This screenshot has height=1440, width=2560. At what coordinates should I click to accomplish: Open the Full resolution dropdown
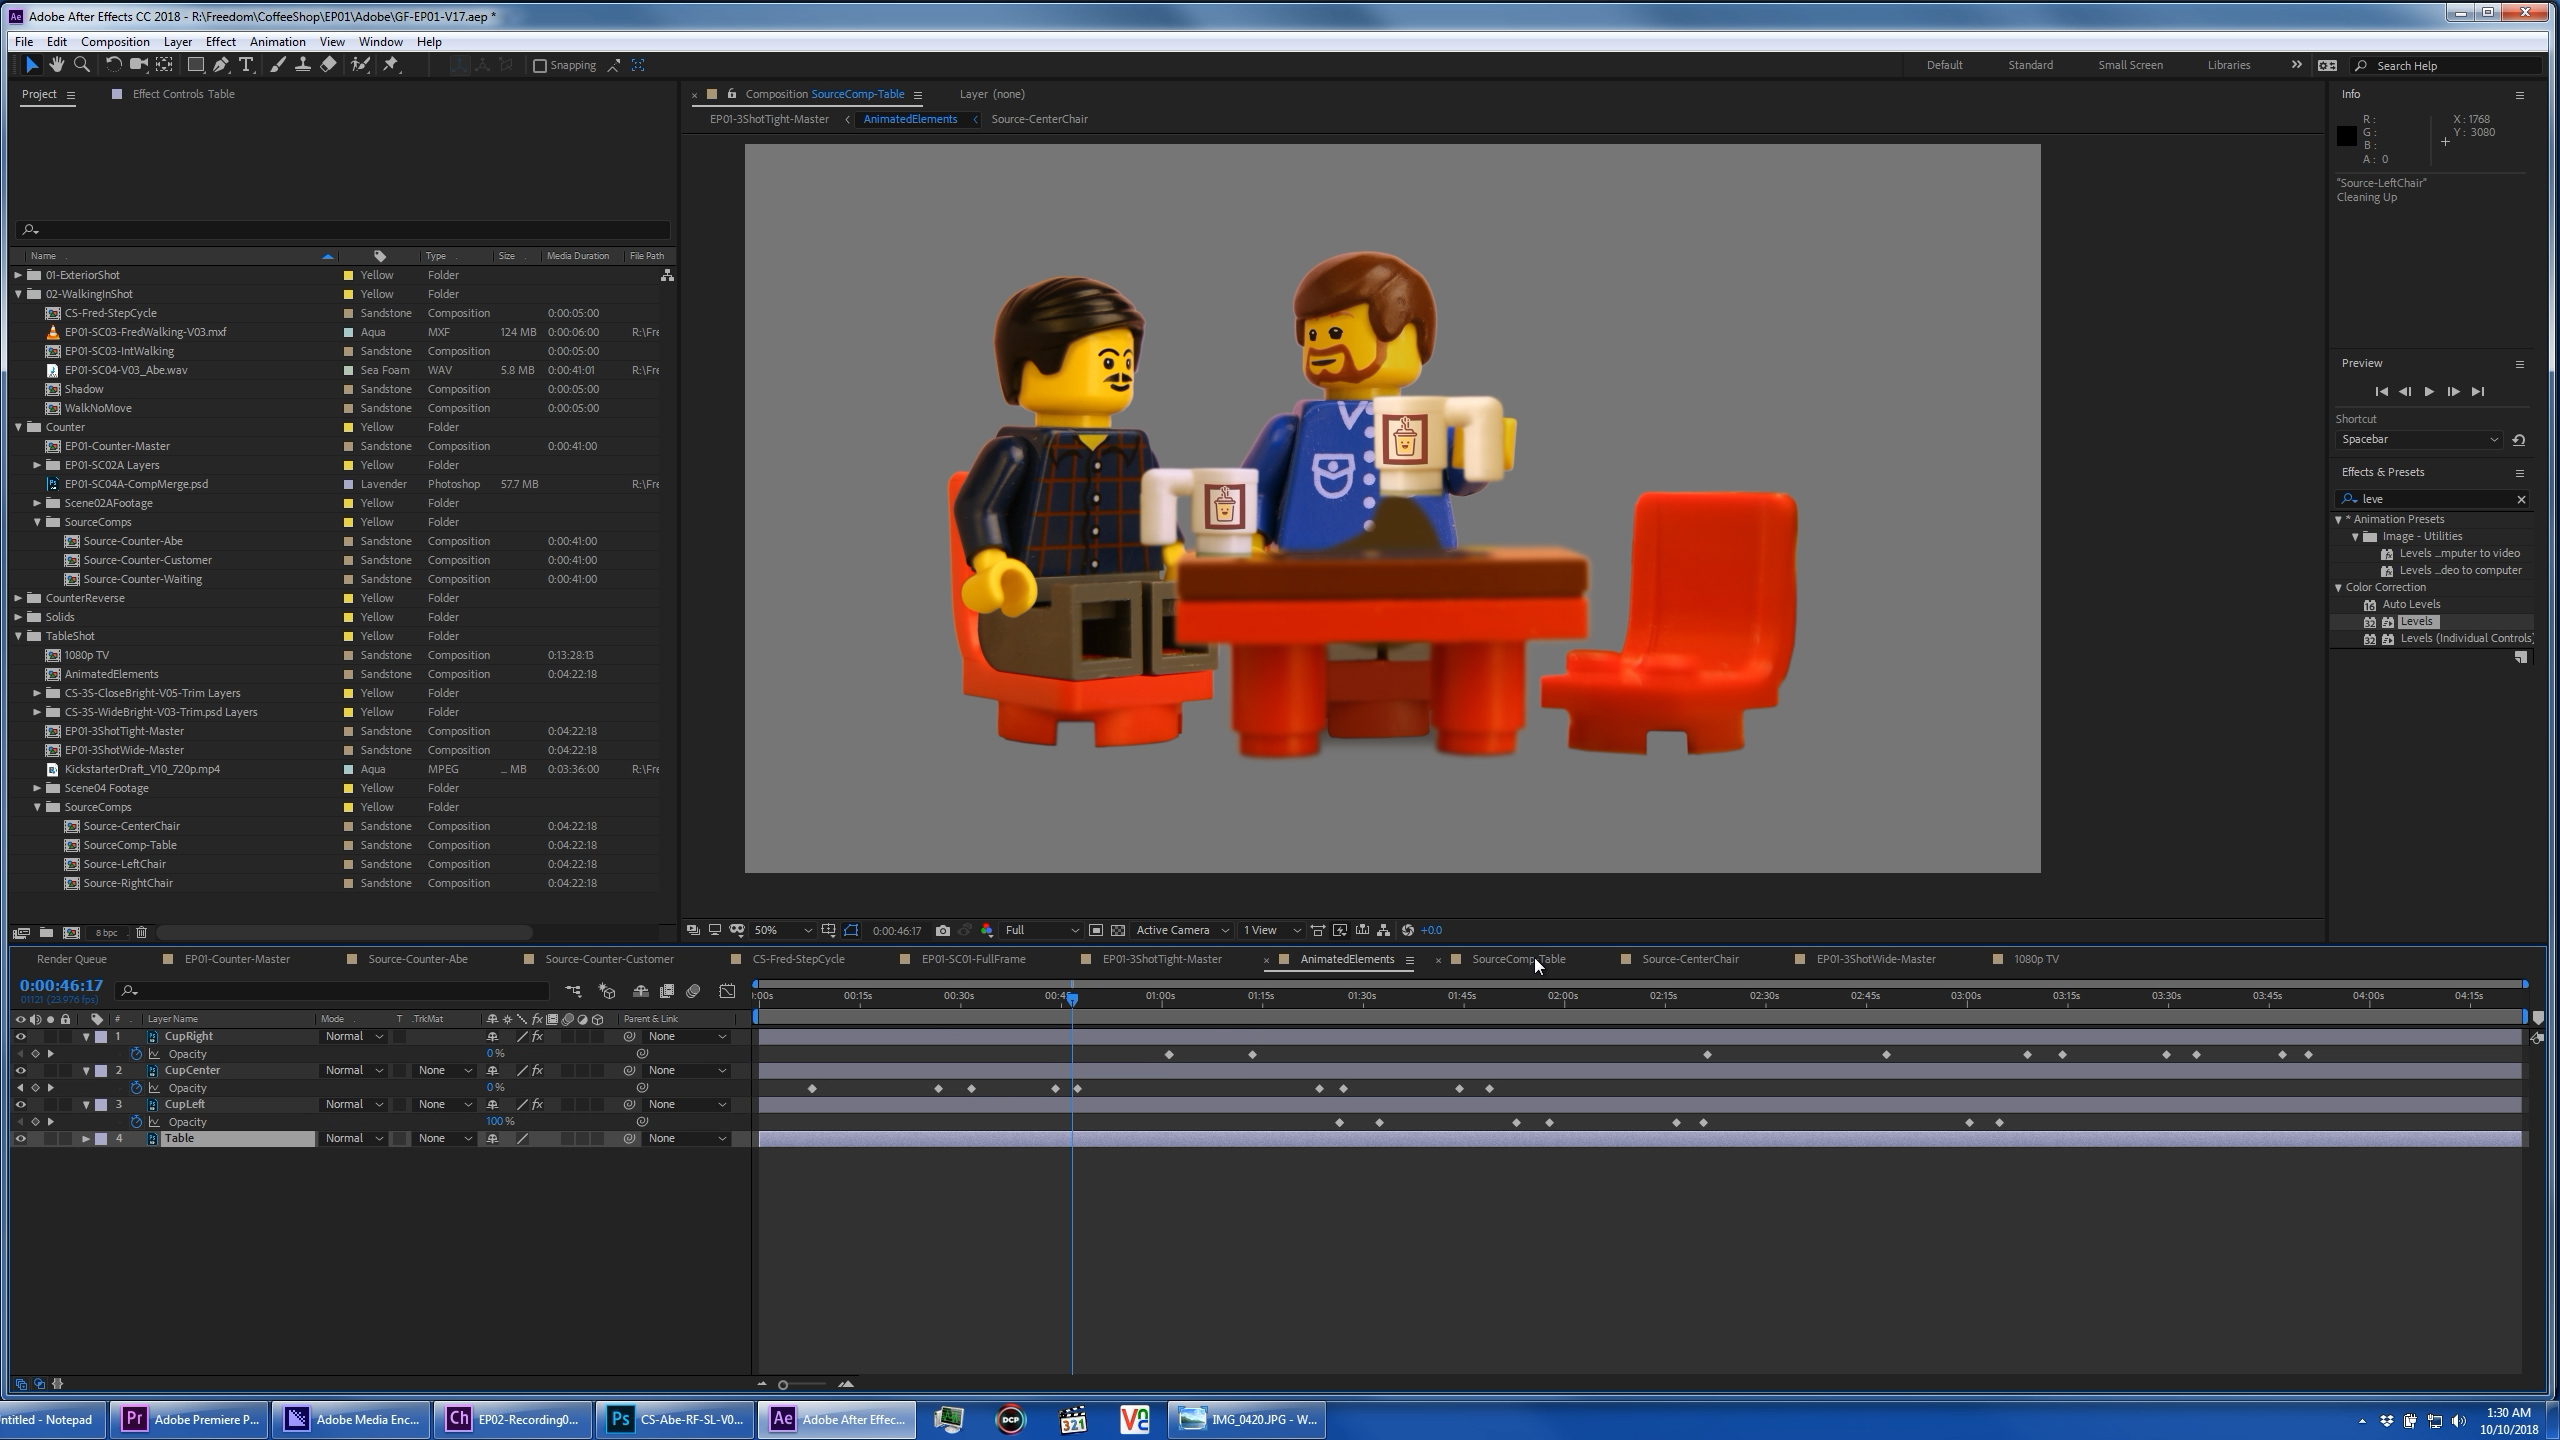(1041, 931)
